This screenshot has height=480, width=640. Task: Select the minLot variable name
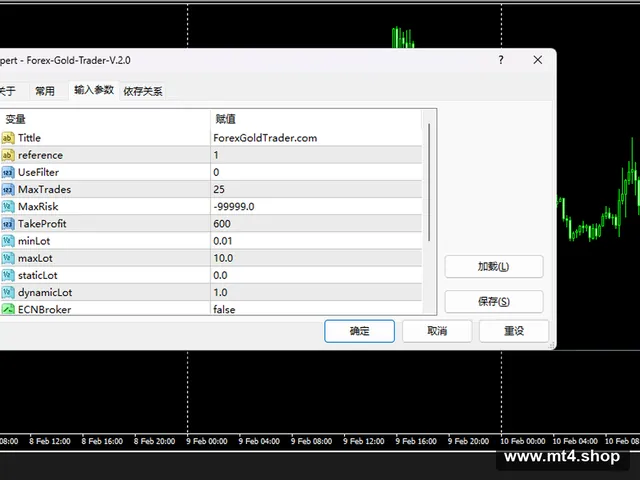[34, 241]
